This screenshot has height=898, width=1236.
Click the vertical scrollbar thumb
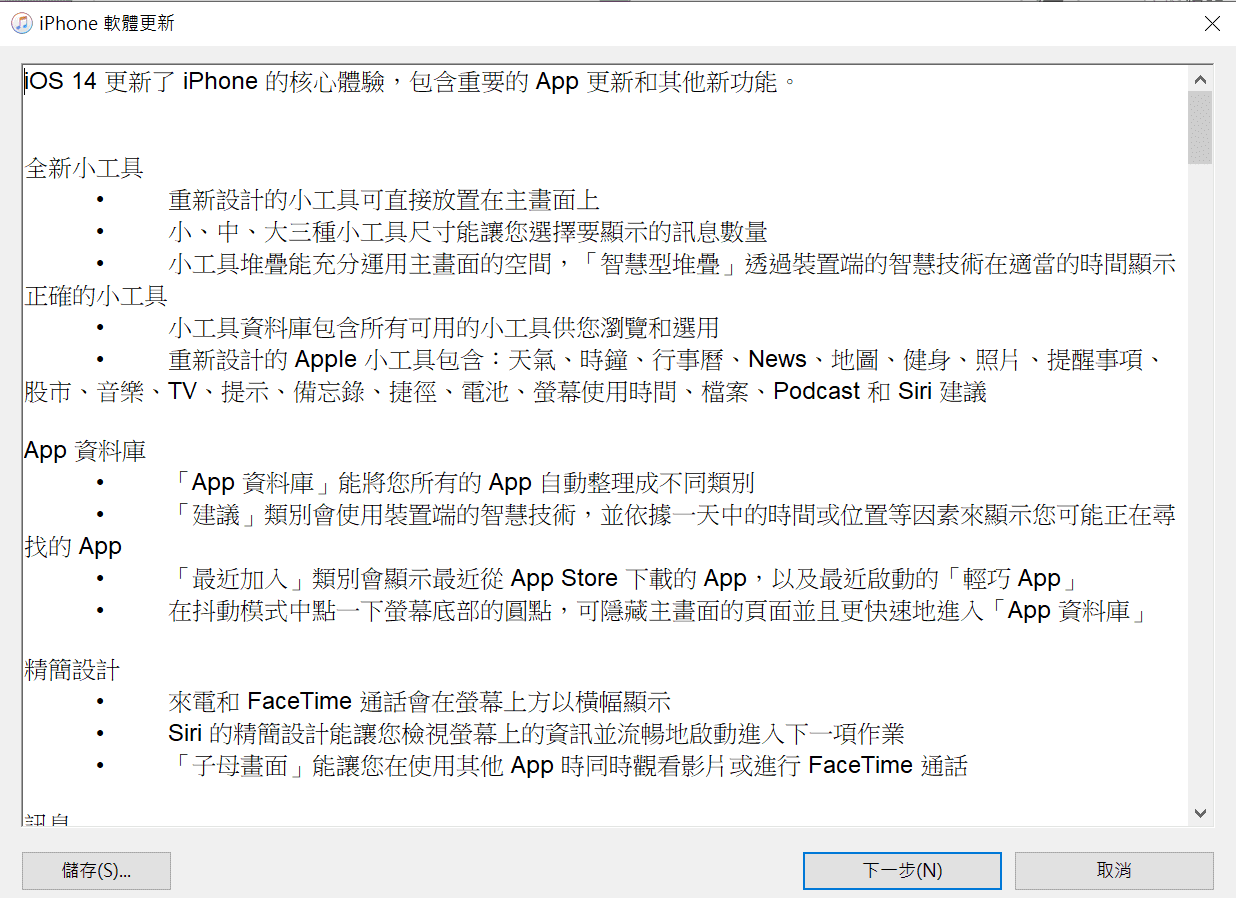pyautogui.click(x=1200, y=127)
